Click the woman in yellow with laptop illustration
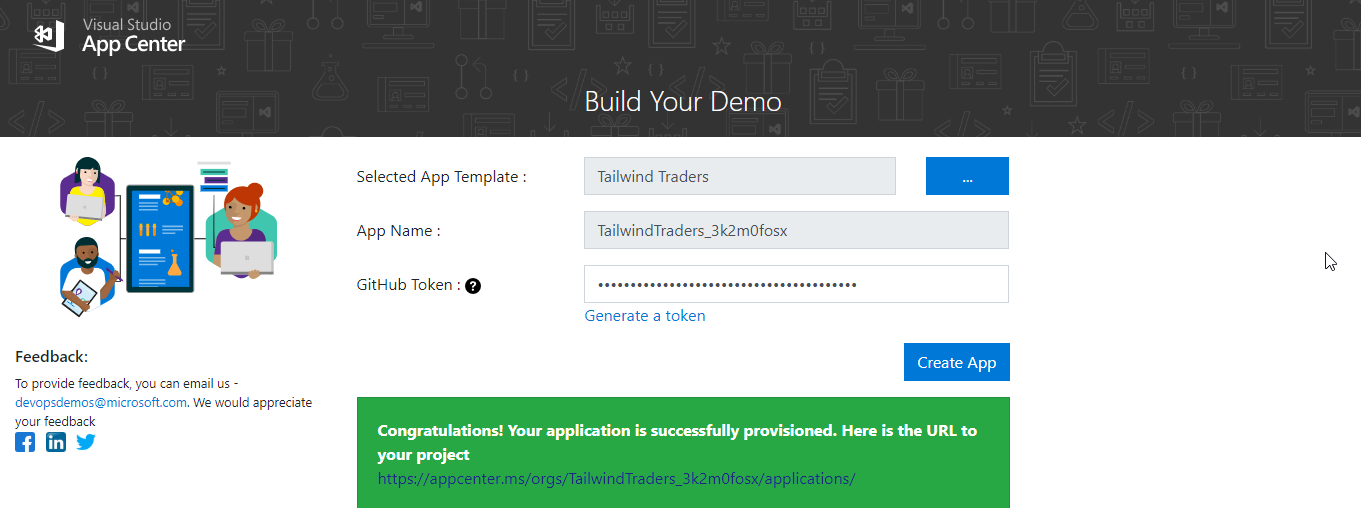1361x508 pixels. 88,193
